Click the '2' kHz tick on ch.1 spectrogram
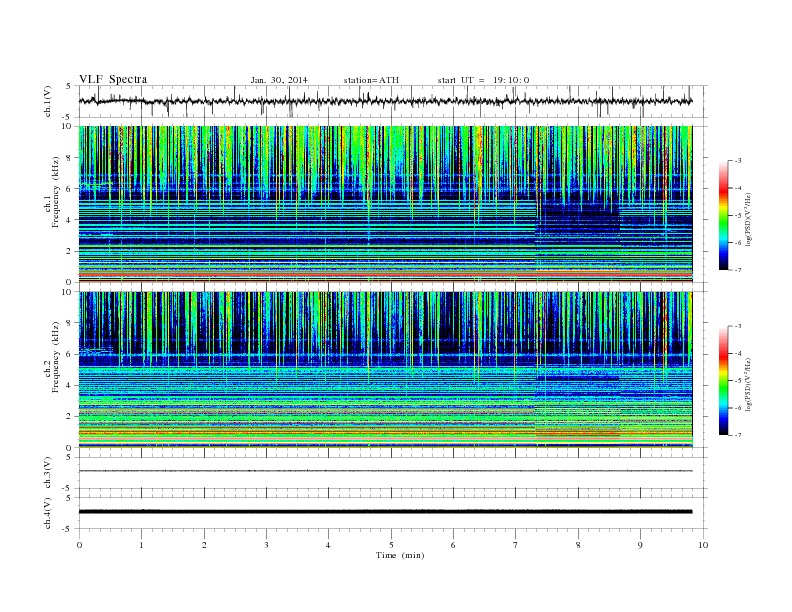This screenshot has width=792, height=612. pyautogui.click(x=69, y=251)
